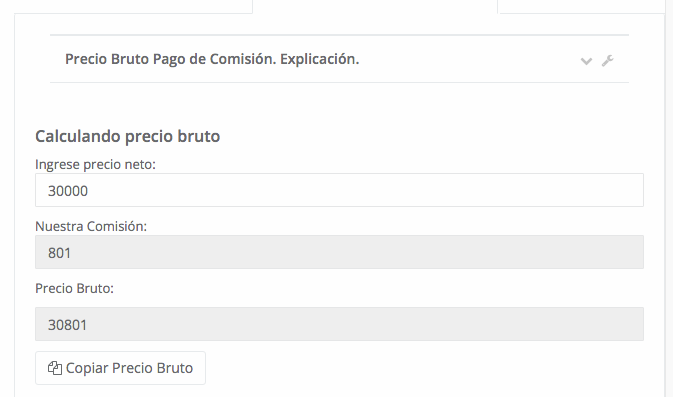This screenshot has height=397, width=673.
Task: Click the word Explicación in the panel header
Action: [x=320, y=59]
